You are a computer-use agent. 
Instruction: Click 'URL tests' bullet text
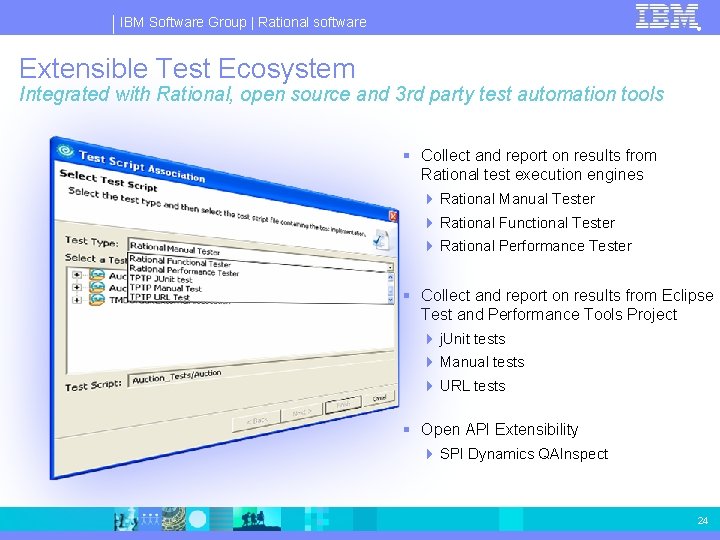[472, 386]
